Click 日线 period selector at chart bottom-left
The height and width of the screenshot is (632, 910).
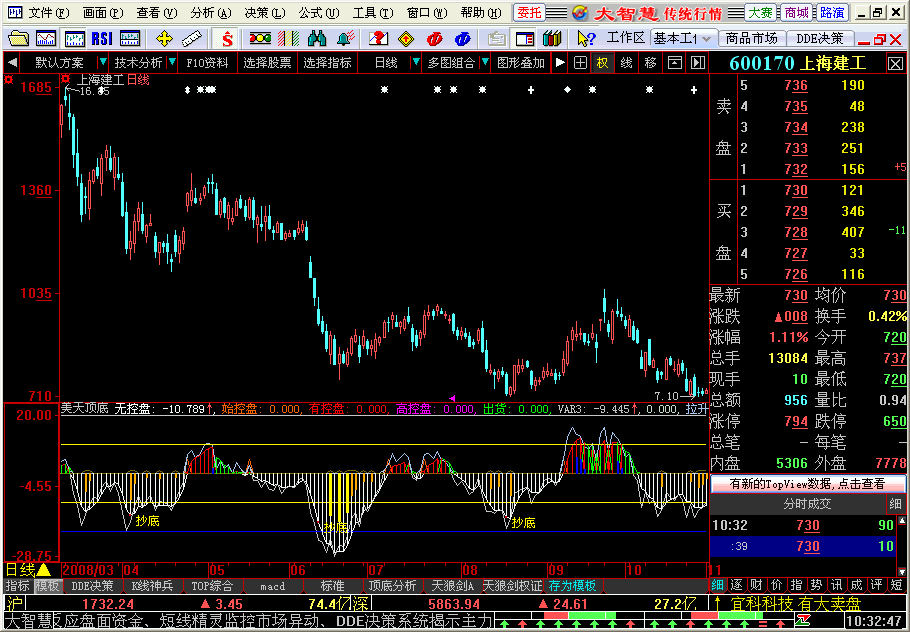pos(27,570)
